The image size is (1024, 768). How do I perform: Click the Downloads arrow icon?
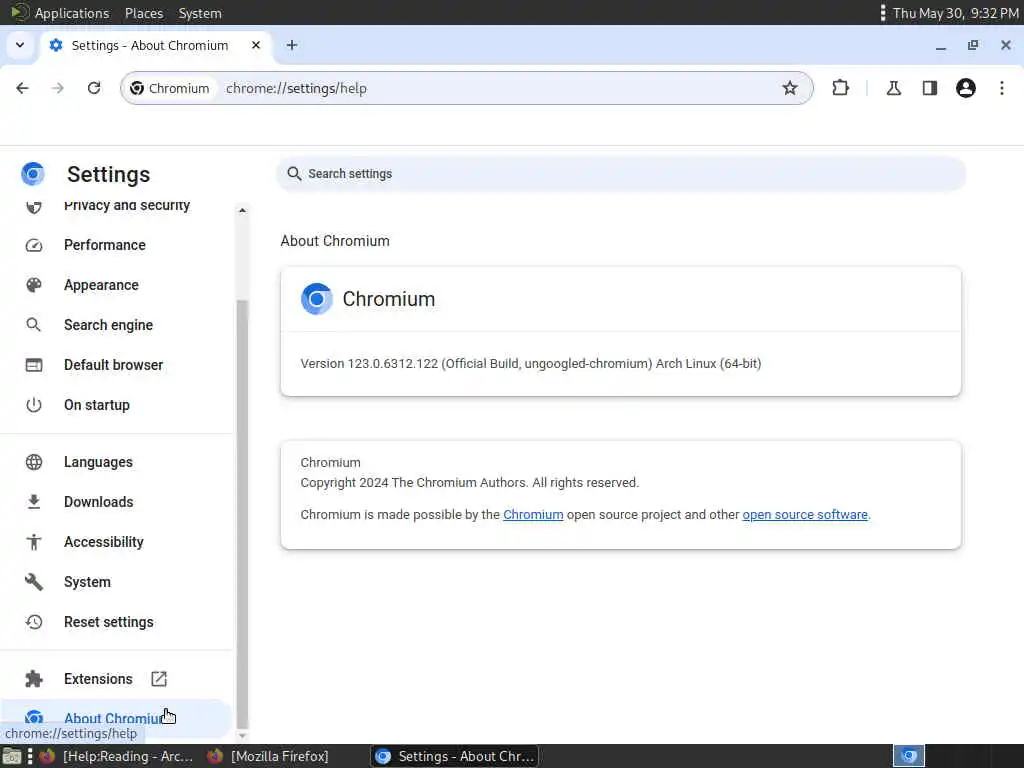(34, 502)
